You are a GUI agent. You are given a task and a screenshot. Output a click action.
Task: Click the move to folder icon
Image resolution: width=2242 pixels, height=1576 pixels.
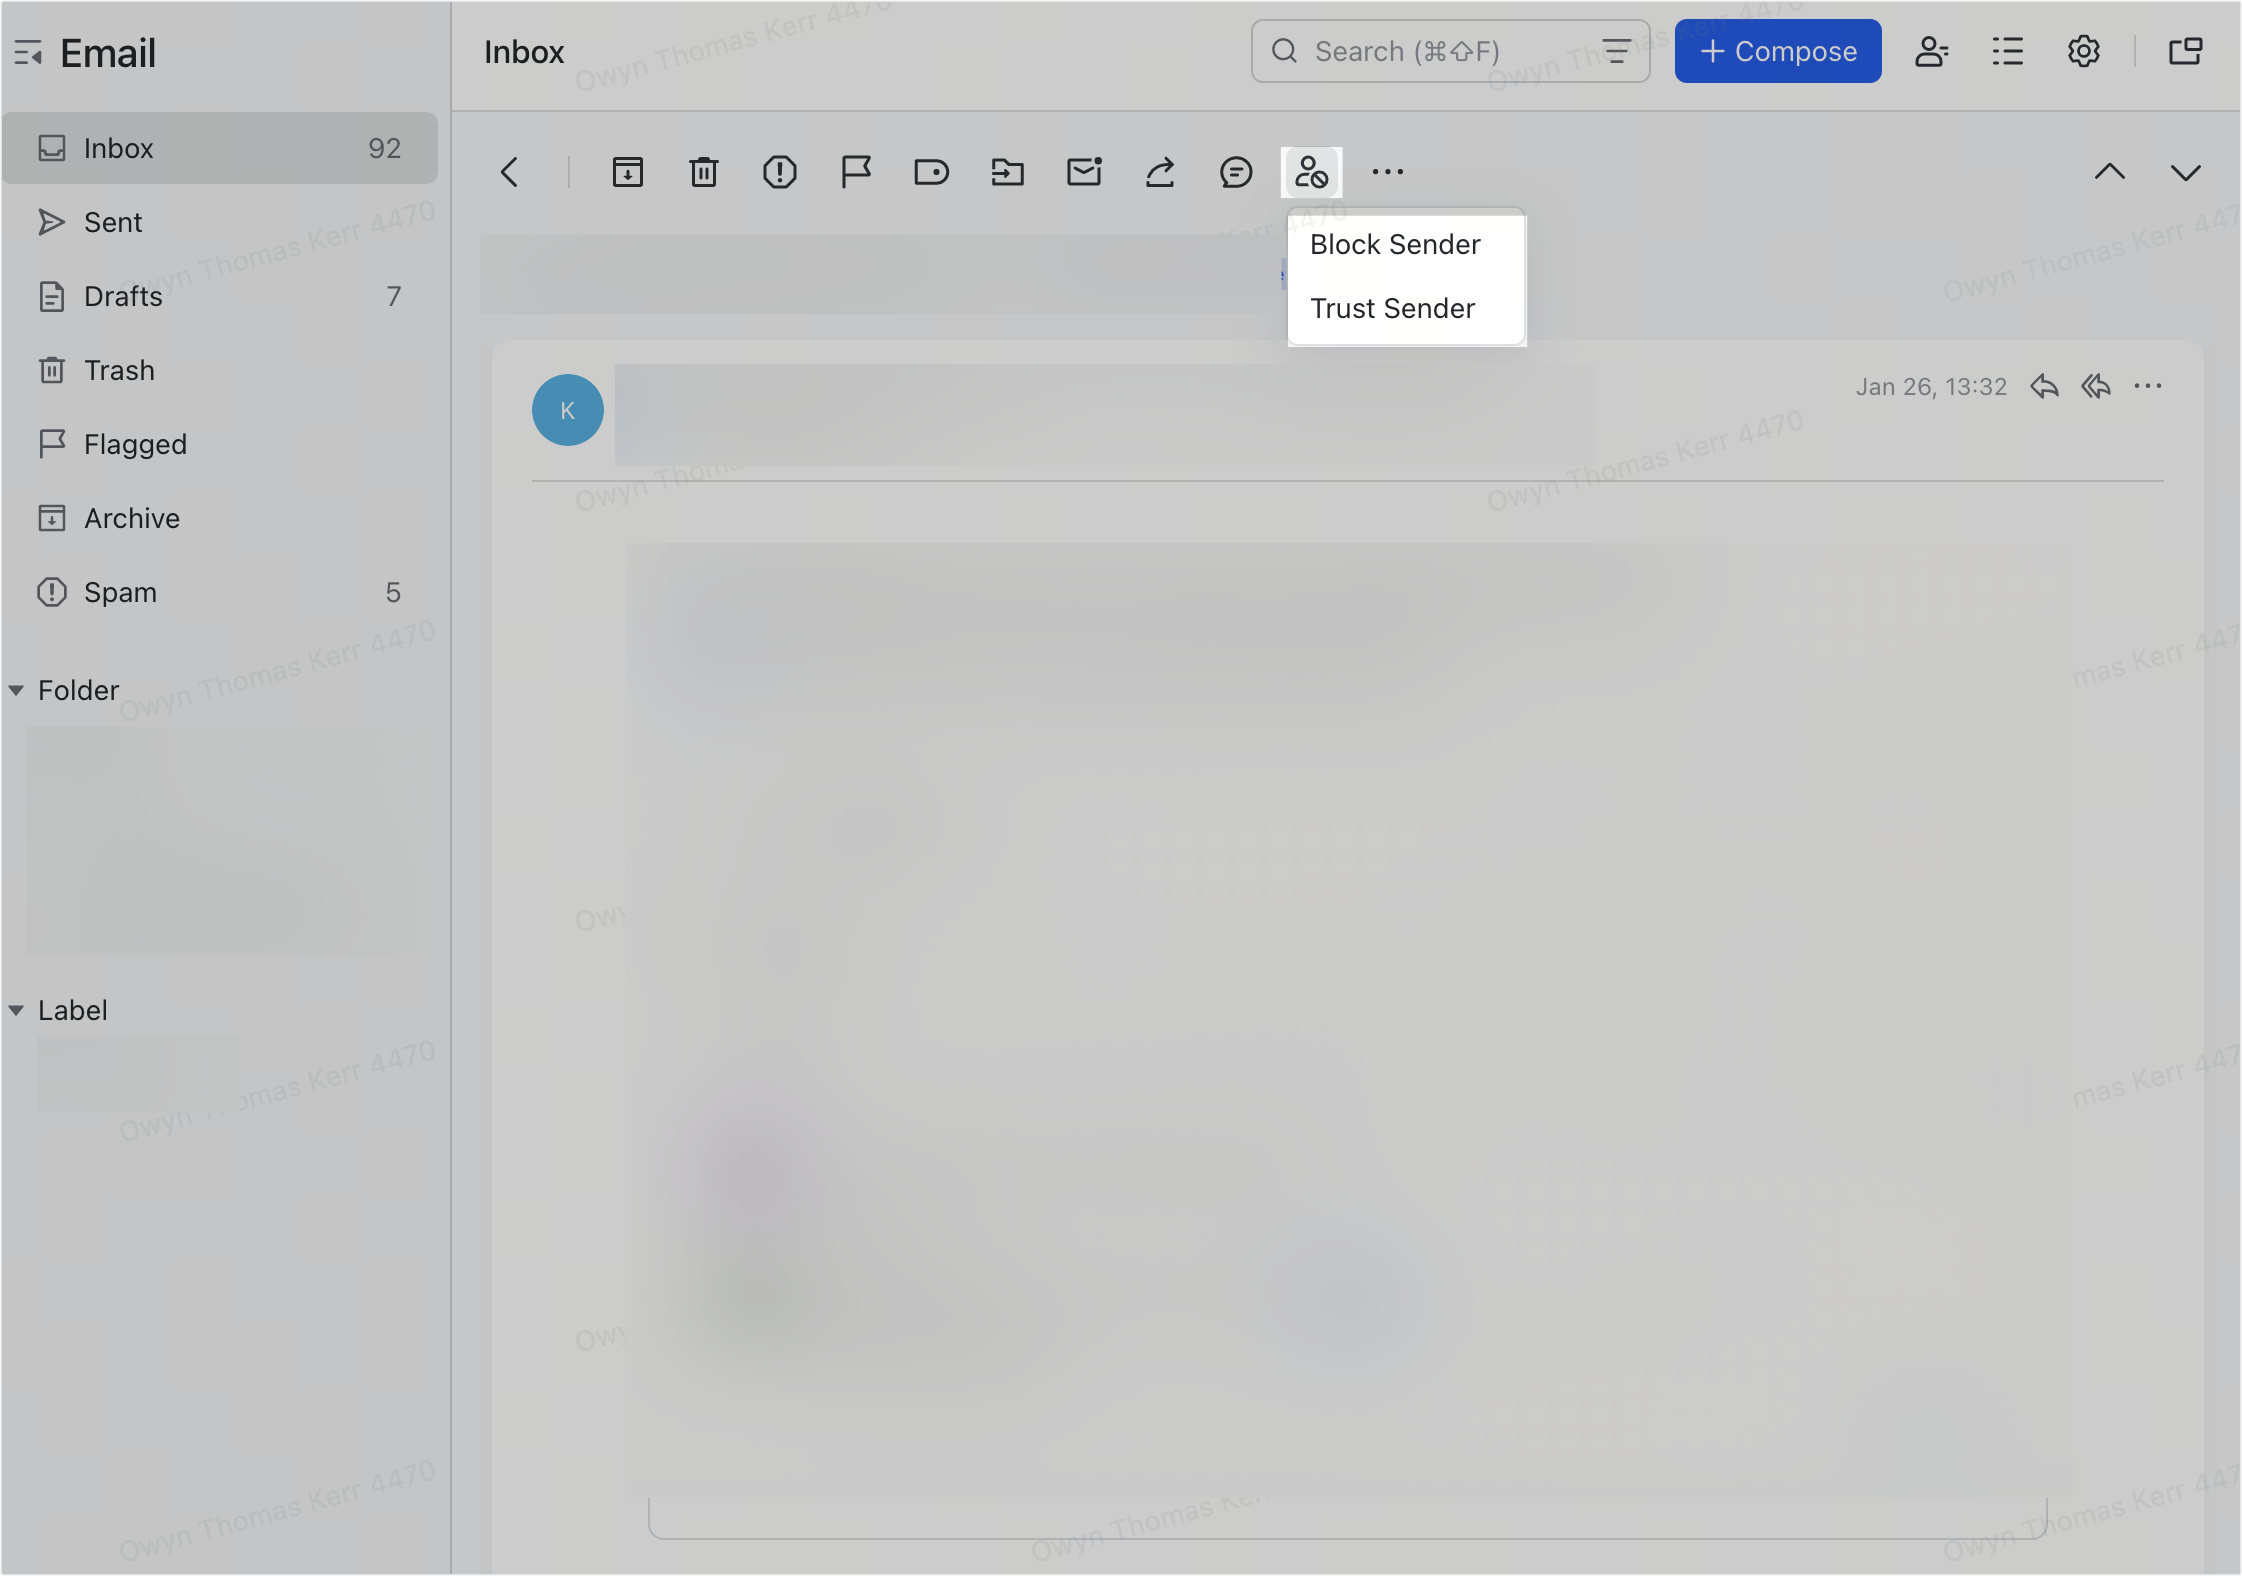pos(1007,172)
